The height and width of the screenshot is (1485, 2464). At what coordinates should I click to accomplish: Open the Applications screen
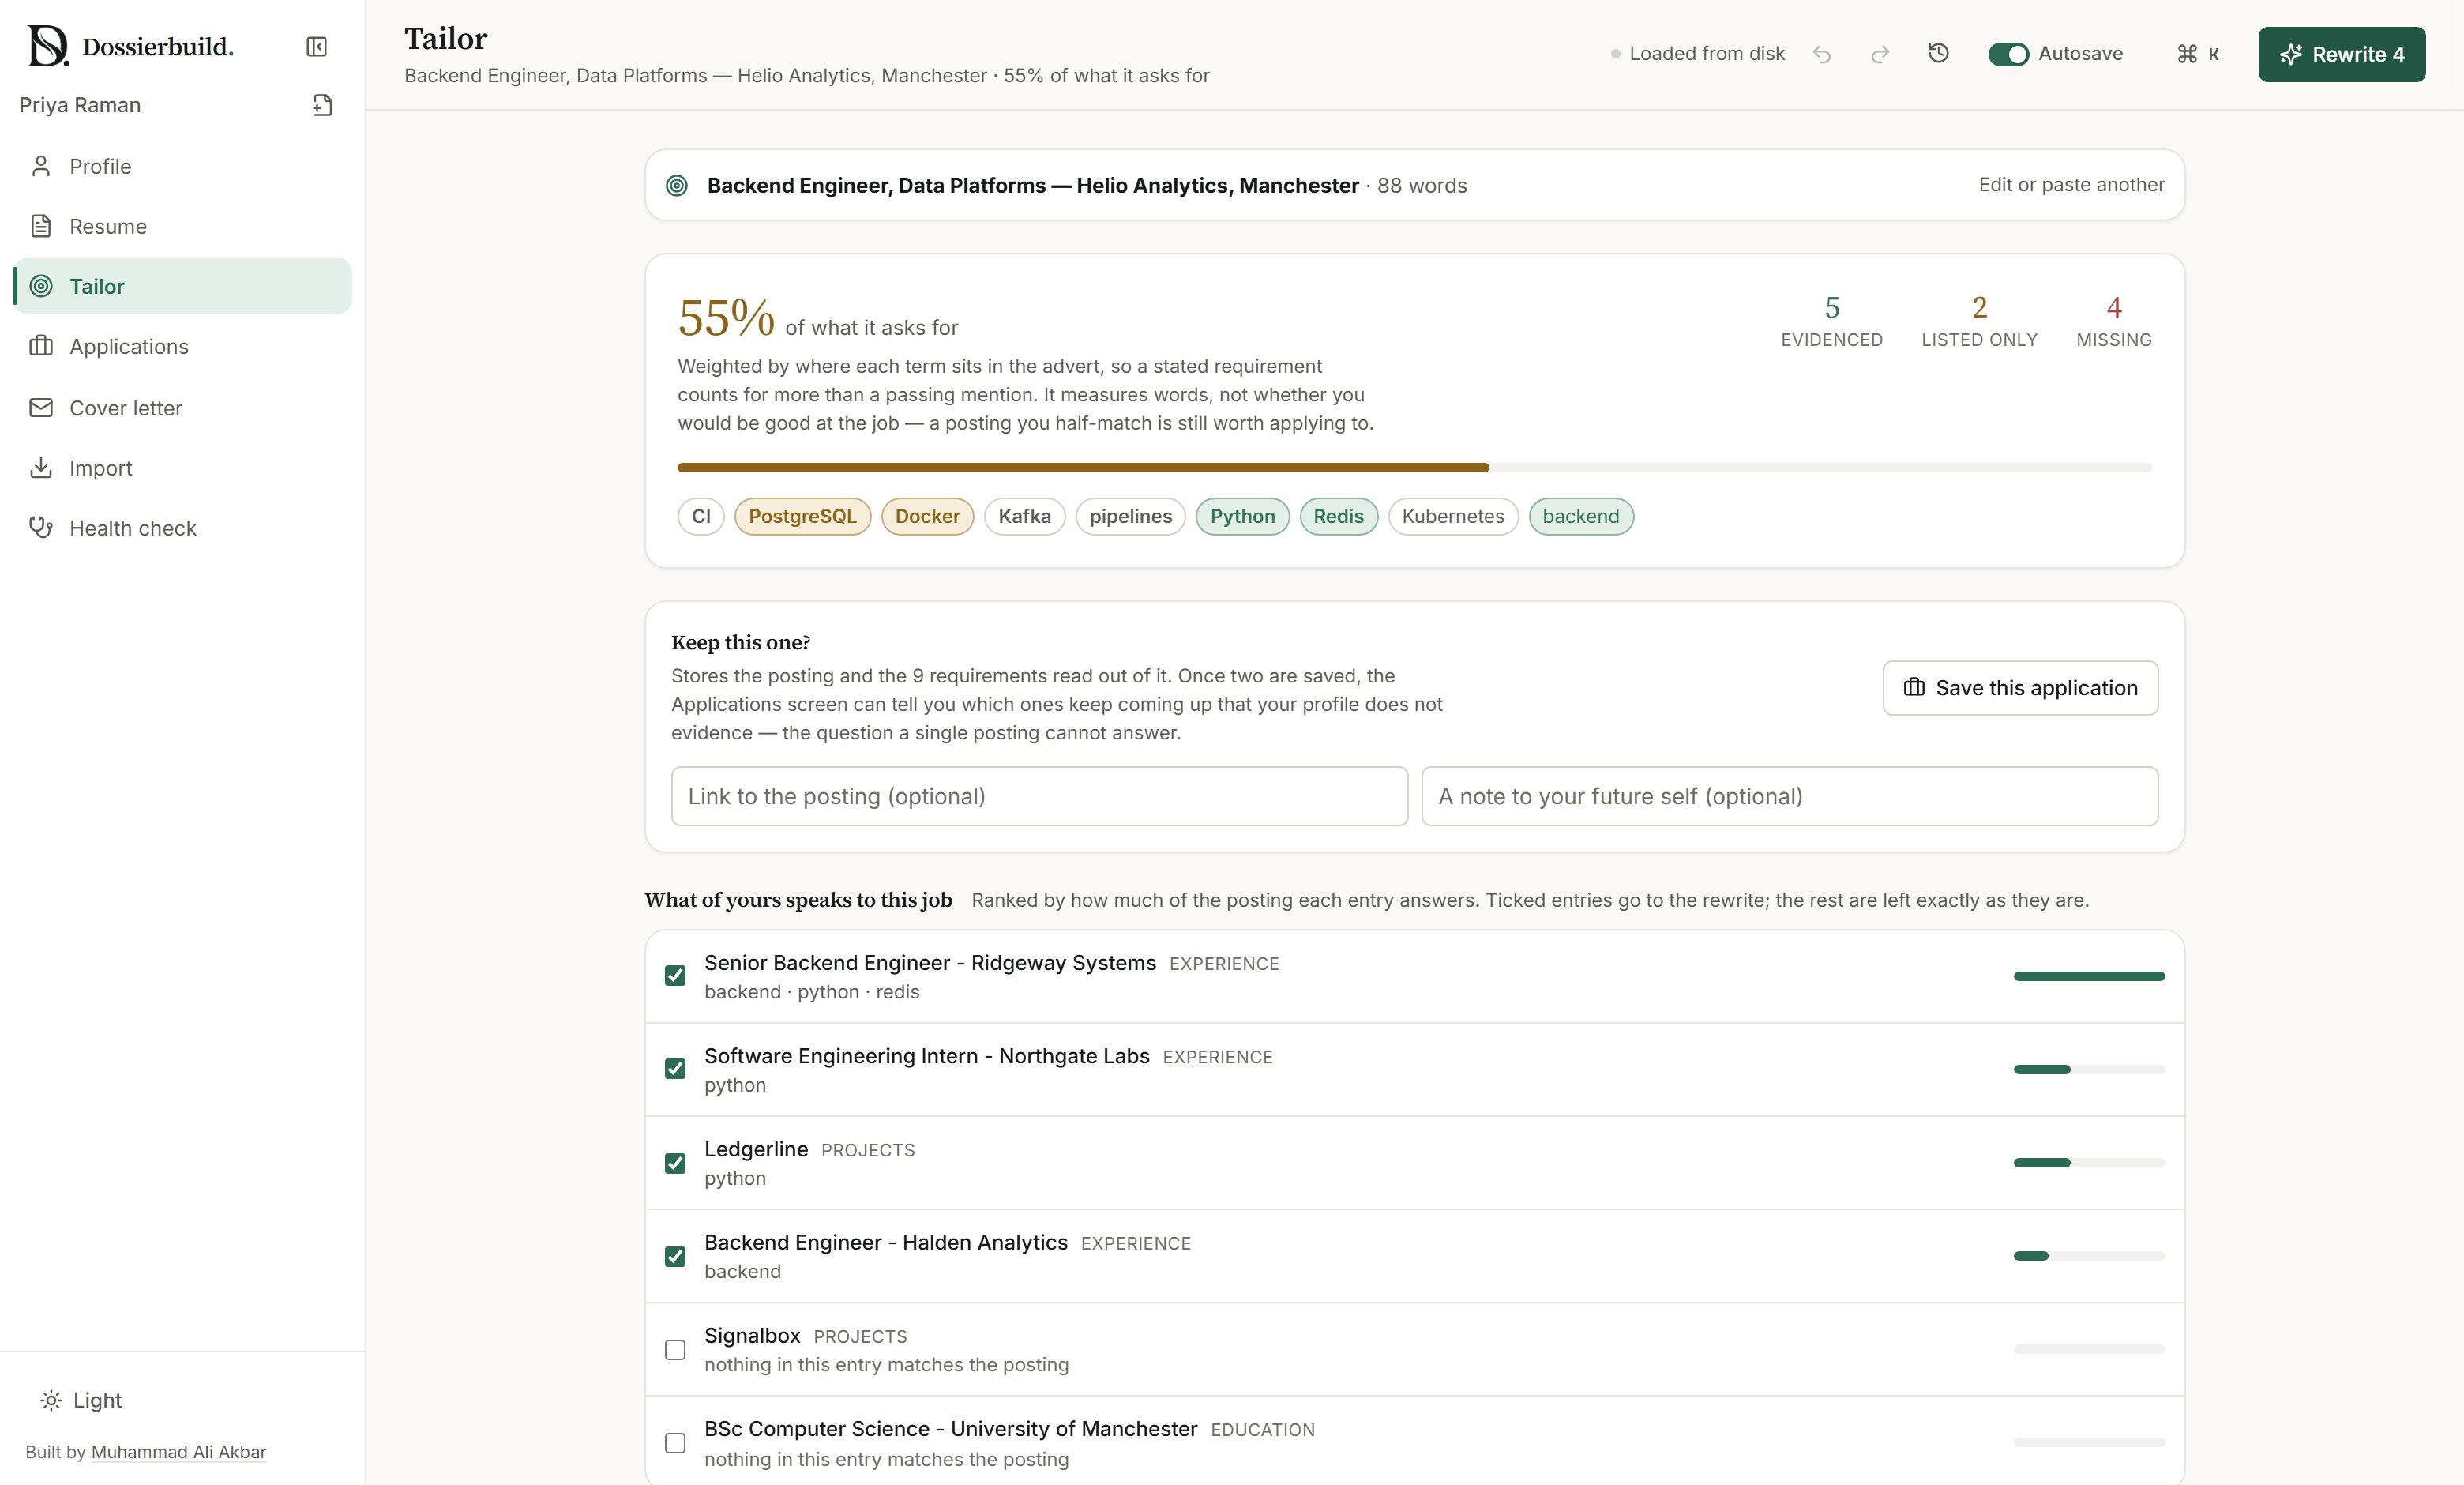[182, 346]
